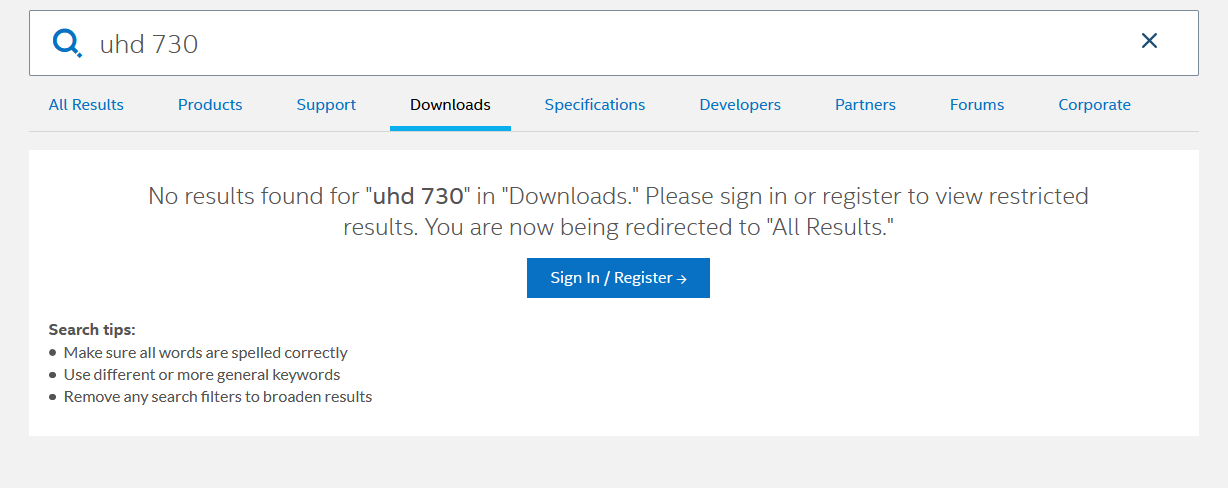This screenshot has height=488, width=1228.
Task: Clear the search with the X icon
Action: [1149, 41]
